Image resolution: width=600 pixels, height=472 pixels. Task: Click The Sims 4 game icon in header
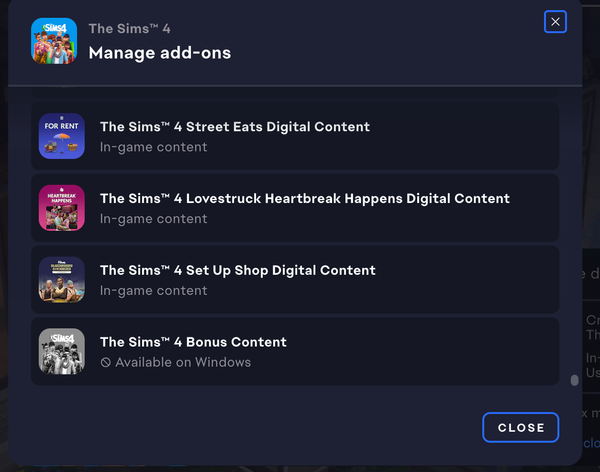(54, 41)
